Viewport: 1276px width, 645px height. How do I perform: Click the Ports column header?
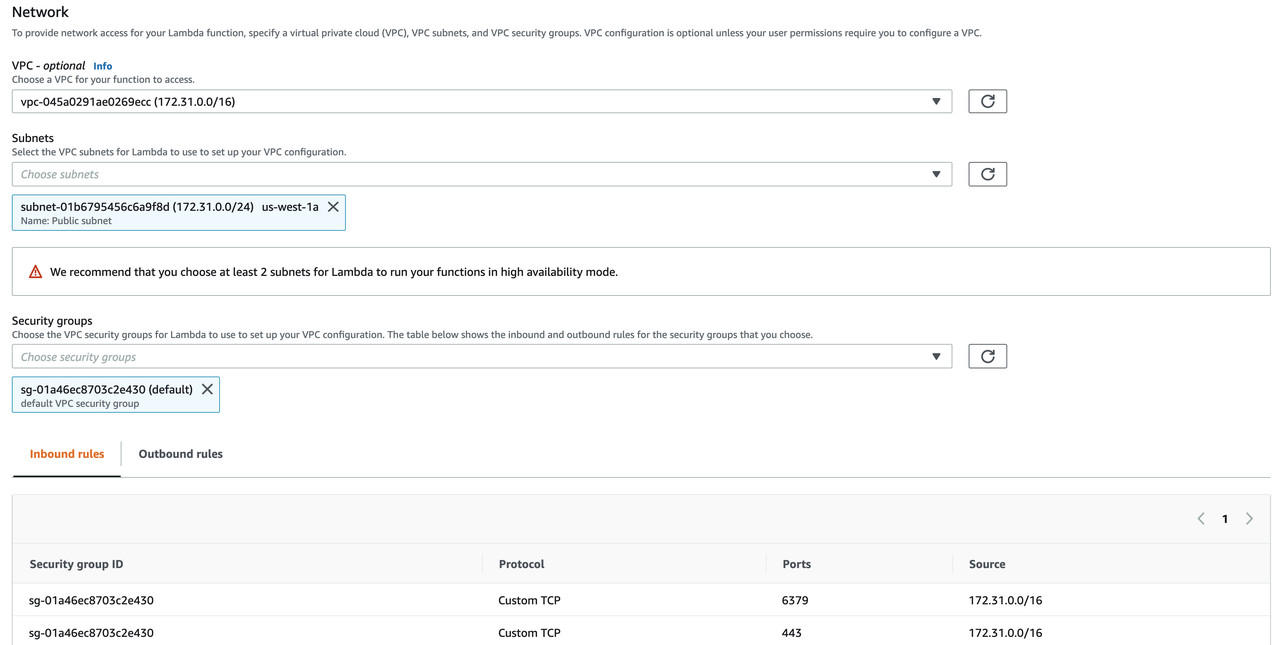(796, 563)
